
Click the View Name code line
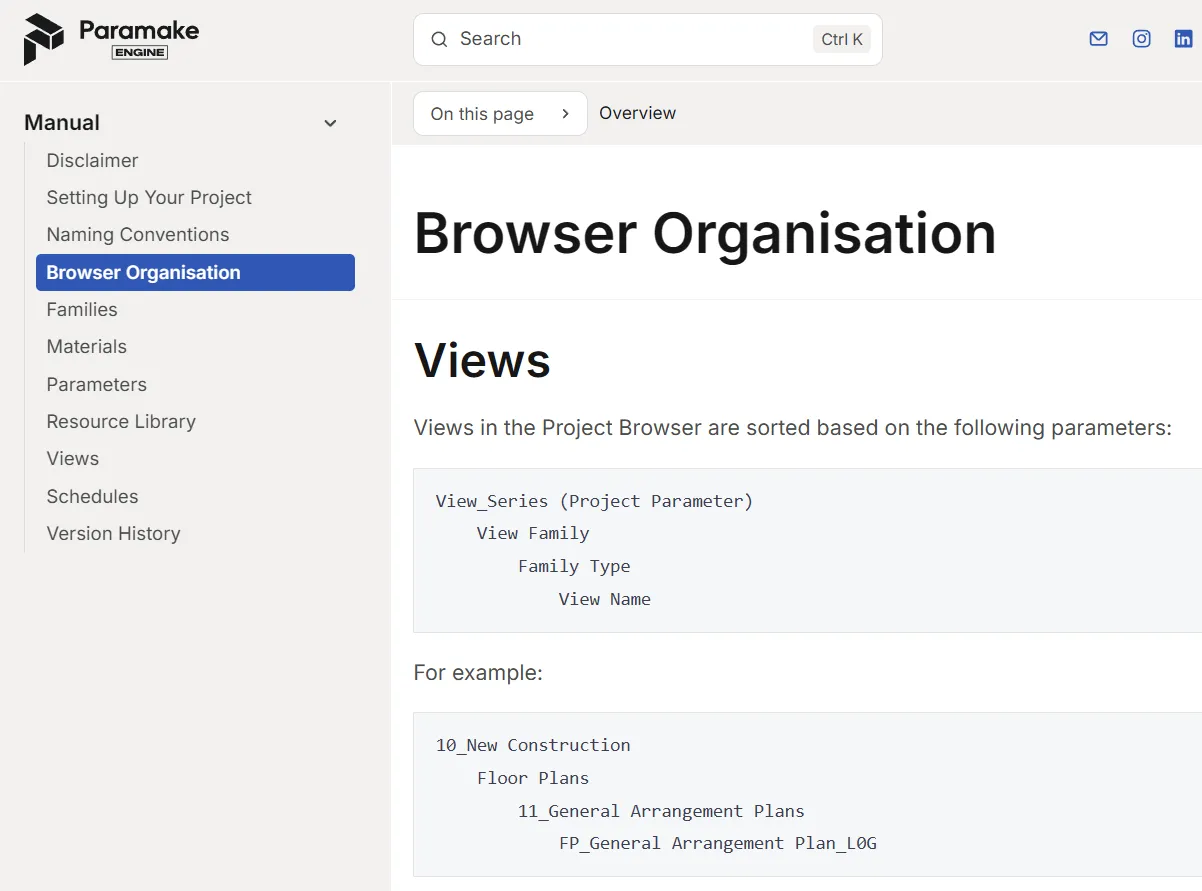point(605,600)
